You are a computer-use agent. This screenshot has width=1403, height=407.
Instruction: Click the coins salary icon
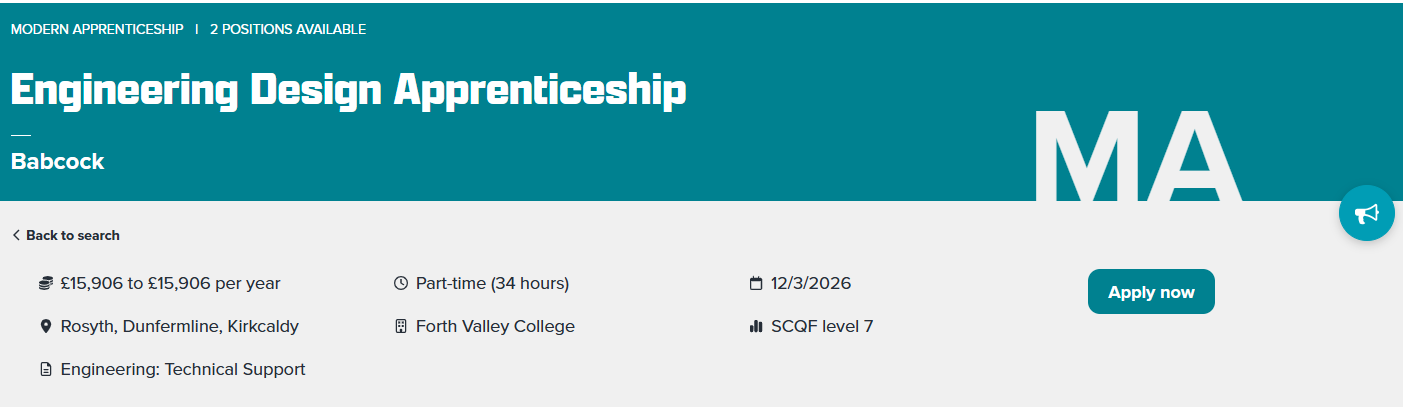click(45, 284)
